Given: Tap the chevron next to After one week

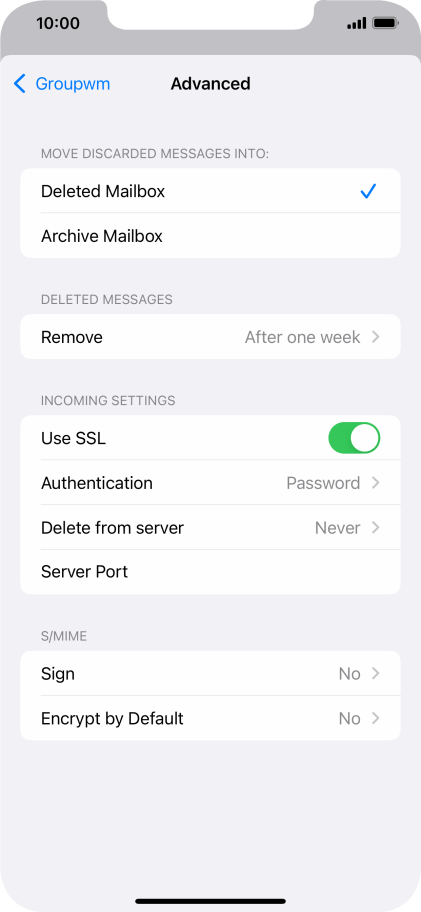Looking at the screenshot, I should (376, 337).
